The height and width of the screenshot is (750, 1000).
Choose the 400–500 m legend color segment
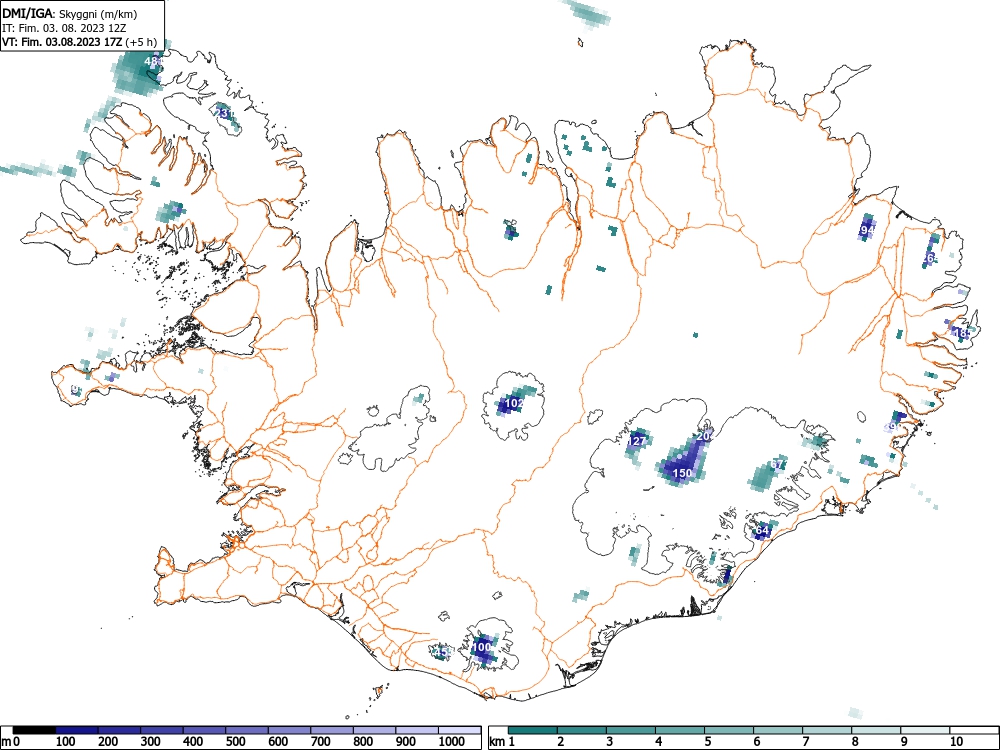click(205, 730)
